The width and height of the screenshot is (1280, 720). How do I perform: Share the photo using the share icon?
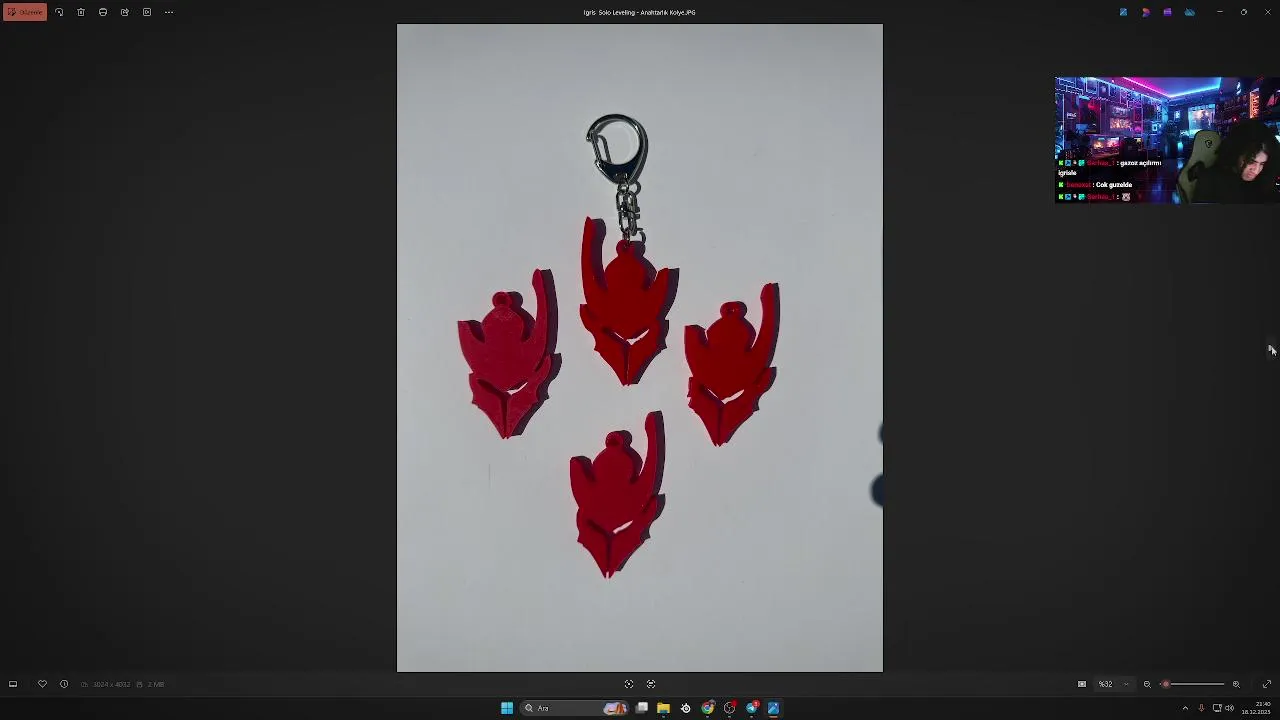click(125, 12)
